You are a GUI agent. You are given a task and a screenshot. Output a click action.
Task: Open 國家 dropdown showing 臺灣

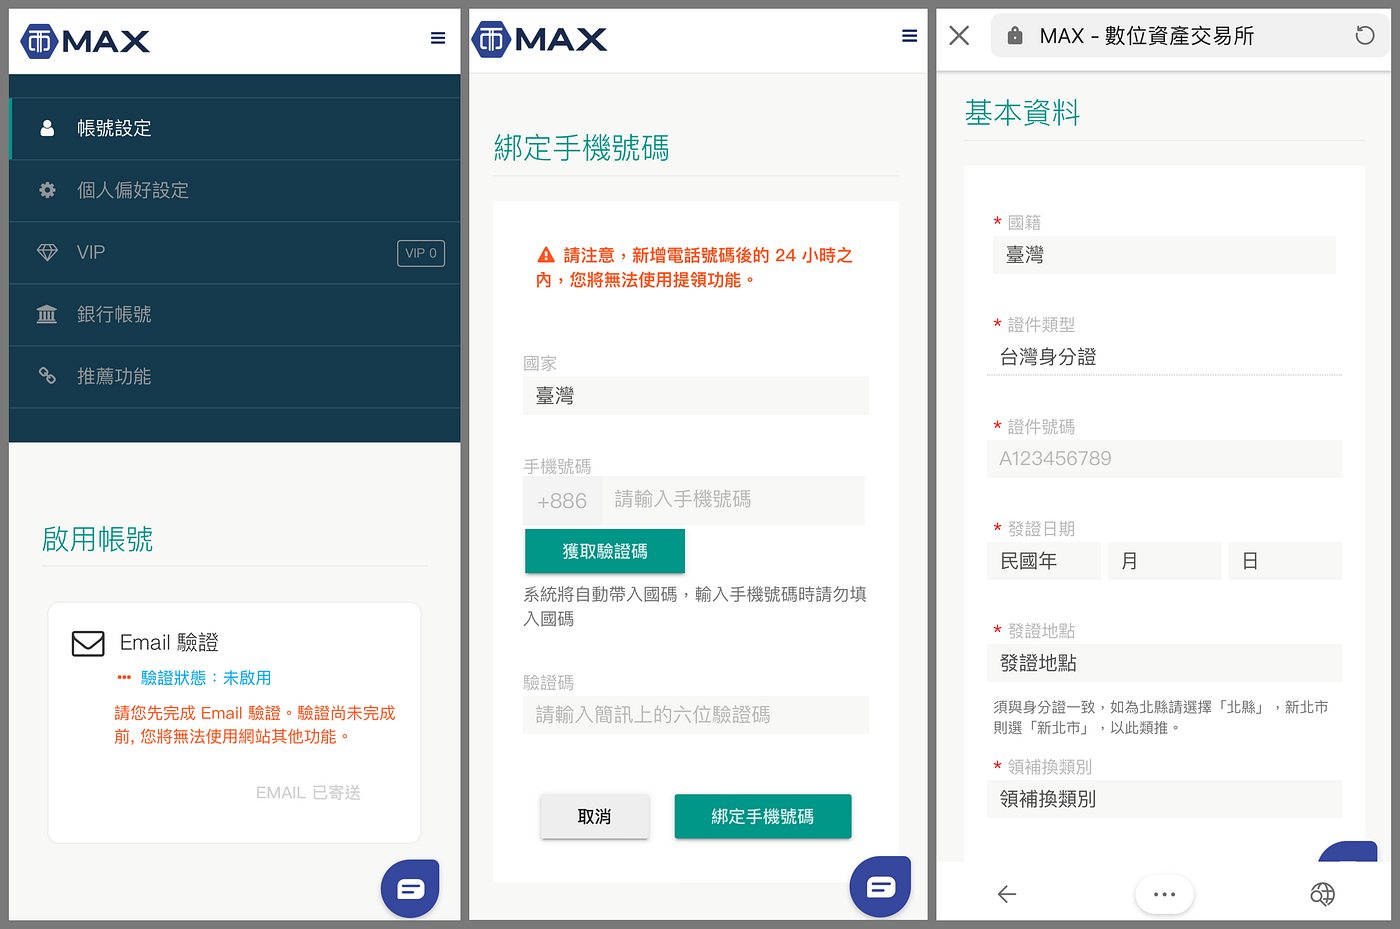[x=696, y=396]
